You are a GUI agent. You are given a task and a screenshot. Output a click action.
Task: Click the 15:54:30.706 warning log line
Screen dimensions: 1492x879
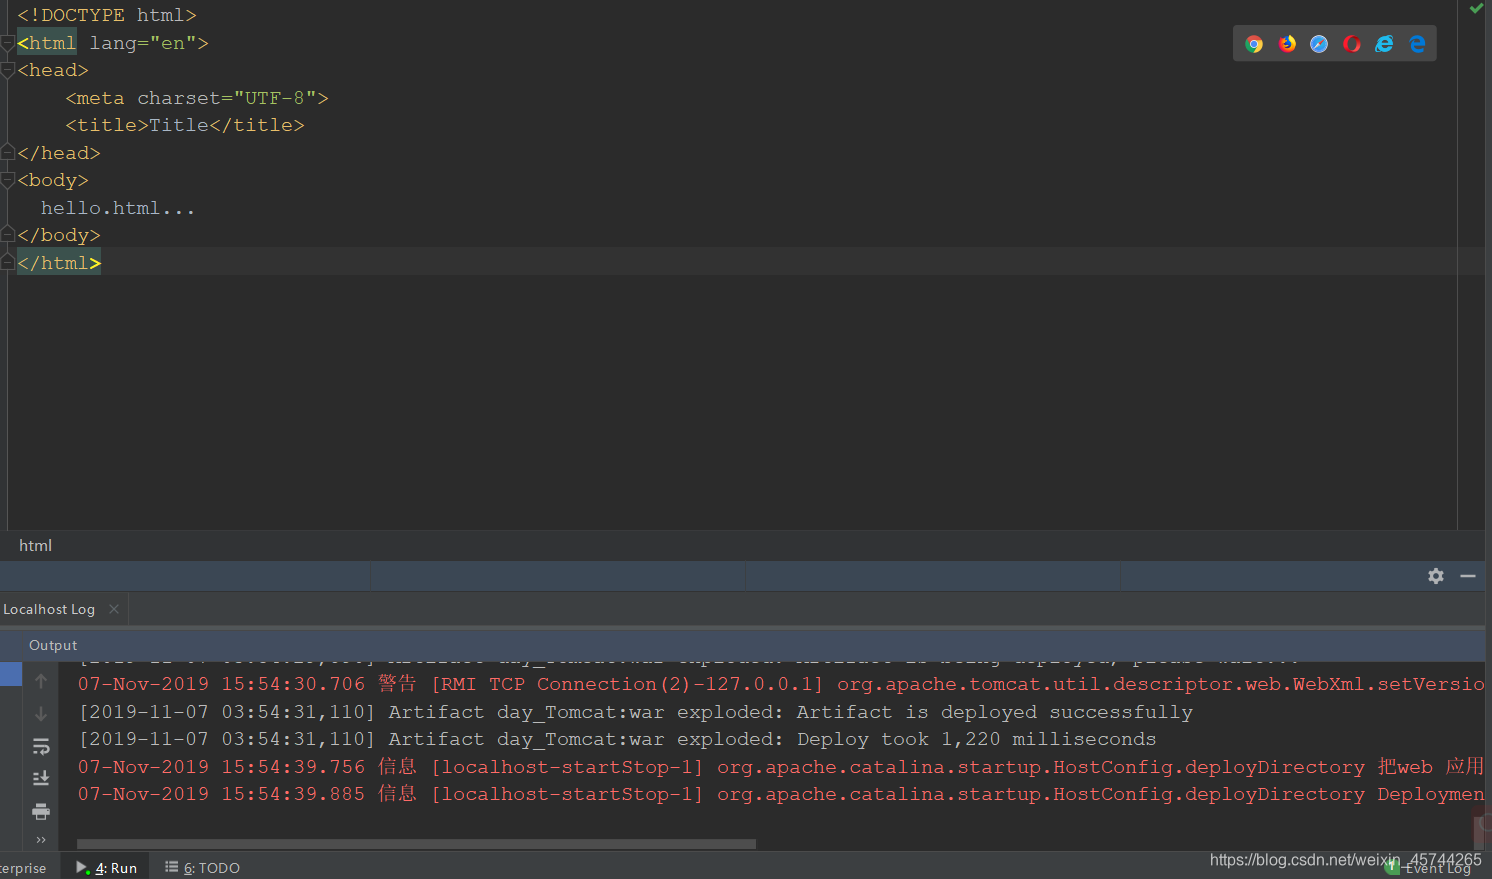pyautogui.click(x=781, y=684)
